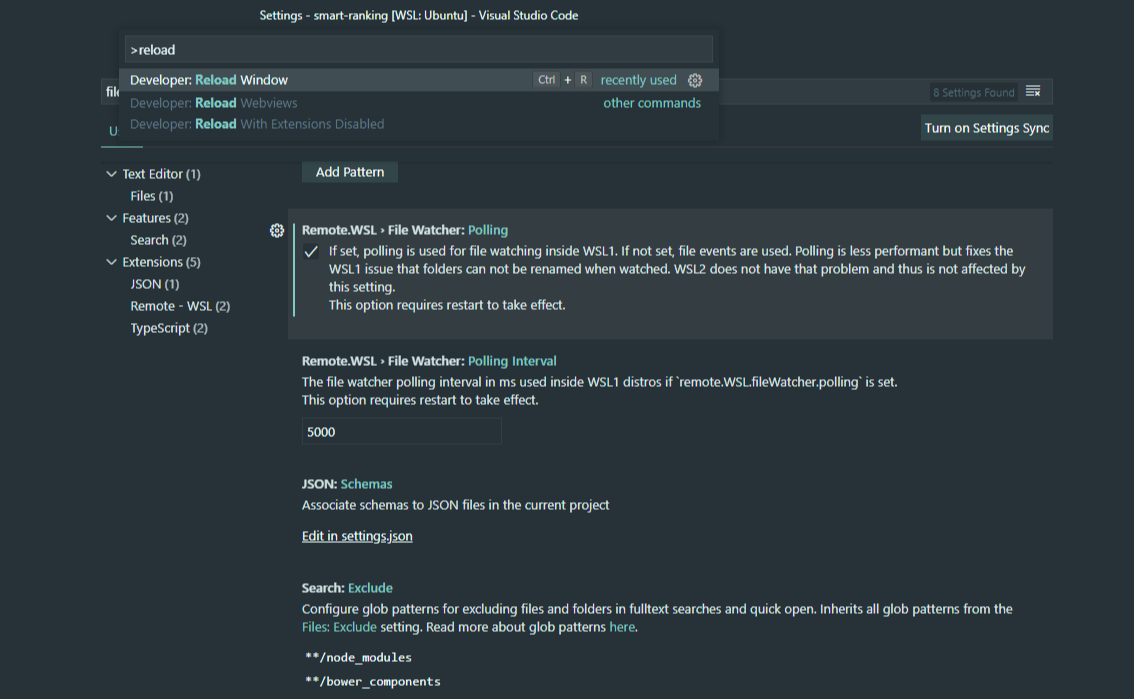
Task: Collapse the Extensions tree section
Action: (111, 262)
